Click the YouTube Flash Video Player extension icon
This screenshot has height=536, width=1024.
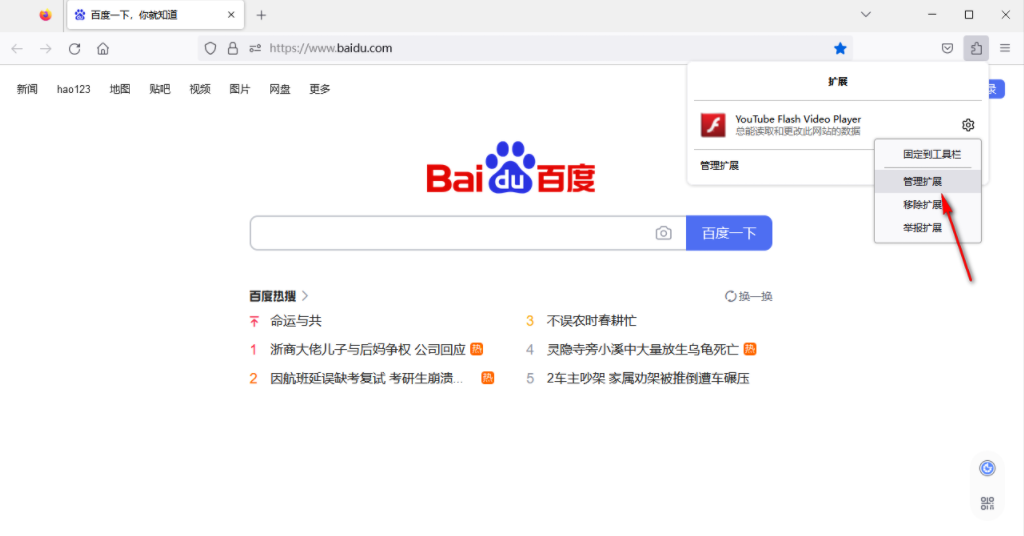click(713, 125)
